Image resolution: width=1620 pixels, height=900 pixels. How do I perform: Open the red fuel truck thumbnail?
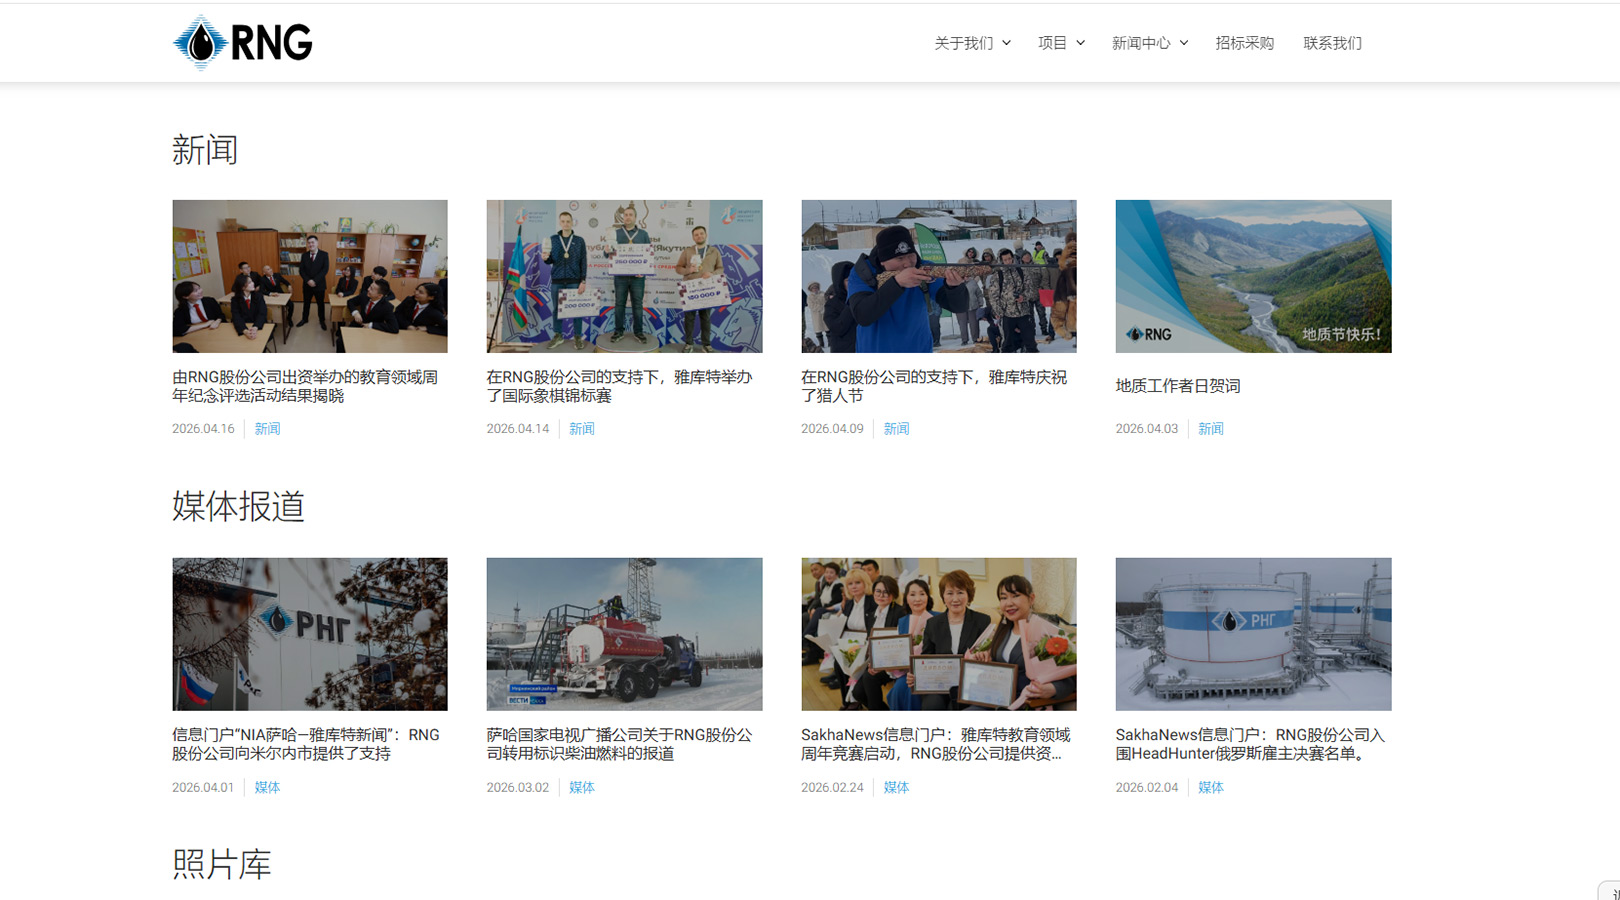pyautogui.click(x=624, y=634)
